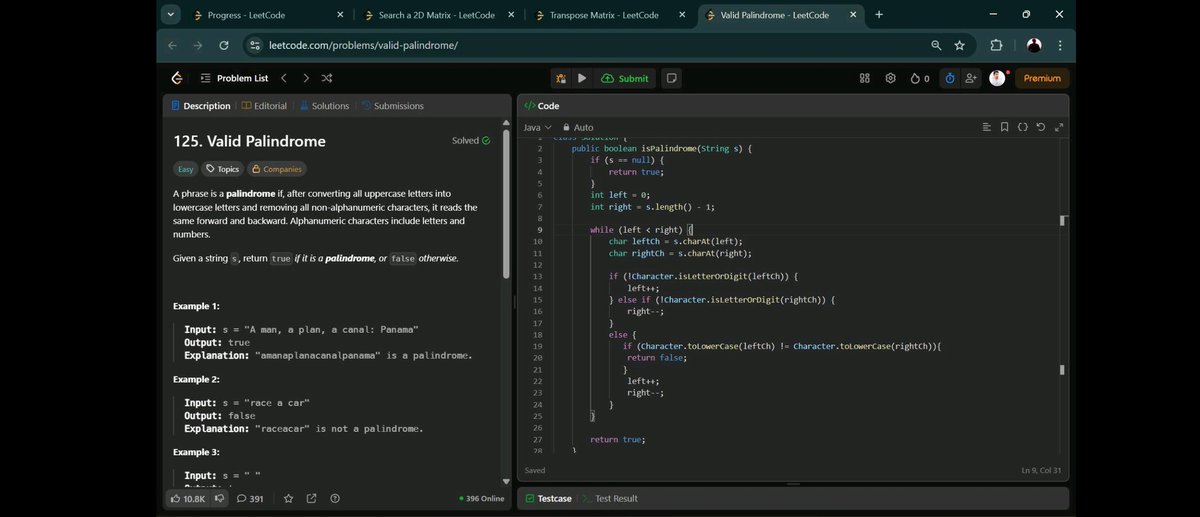Open LeetCode settings gear

coord(890,78)
